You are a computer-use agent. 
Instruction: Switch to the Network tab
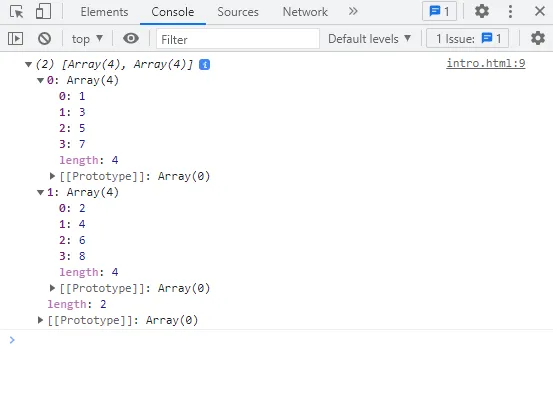pos(305,12)
